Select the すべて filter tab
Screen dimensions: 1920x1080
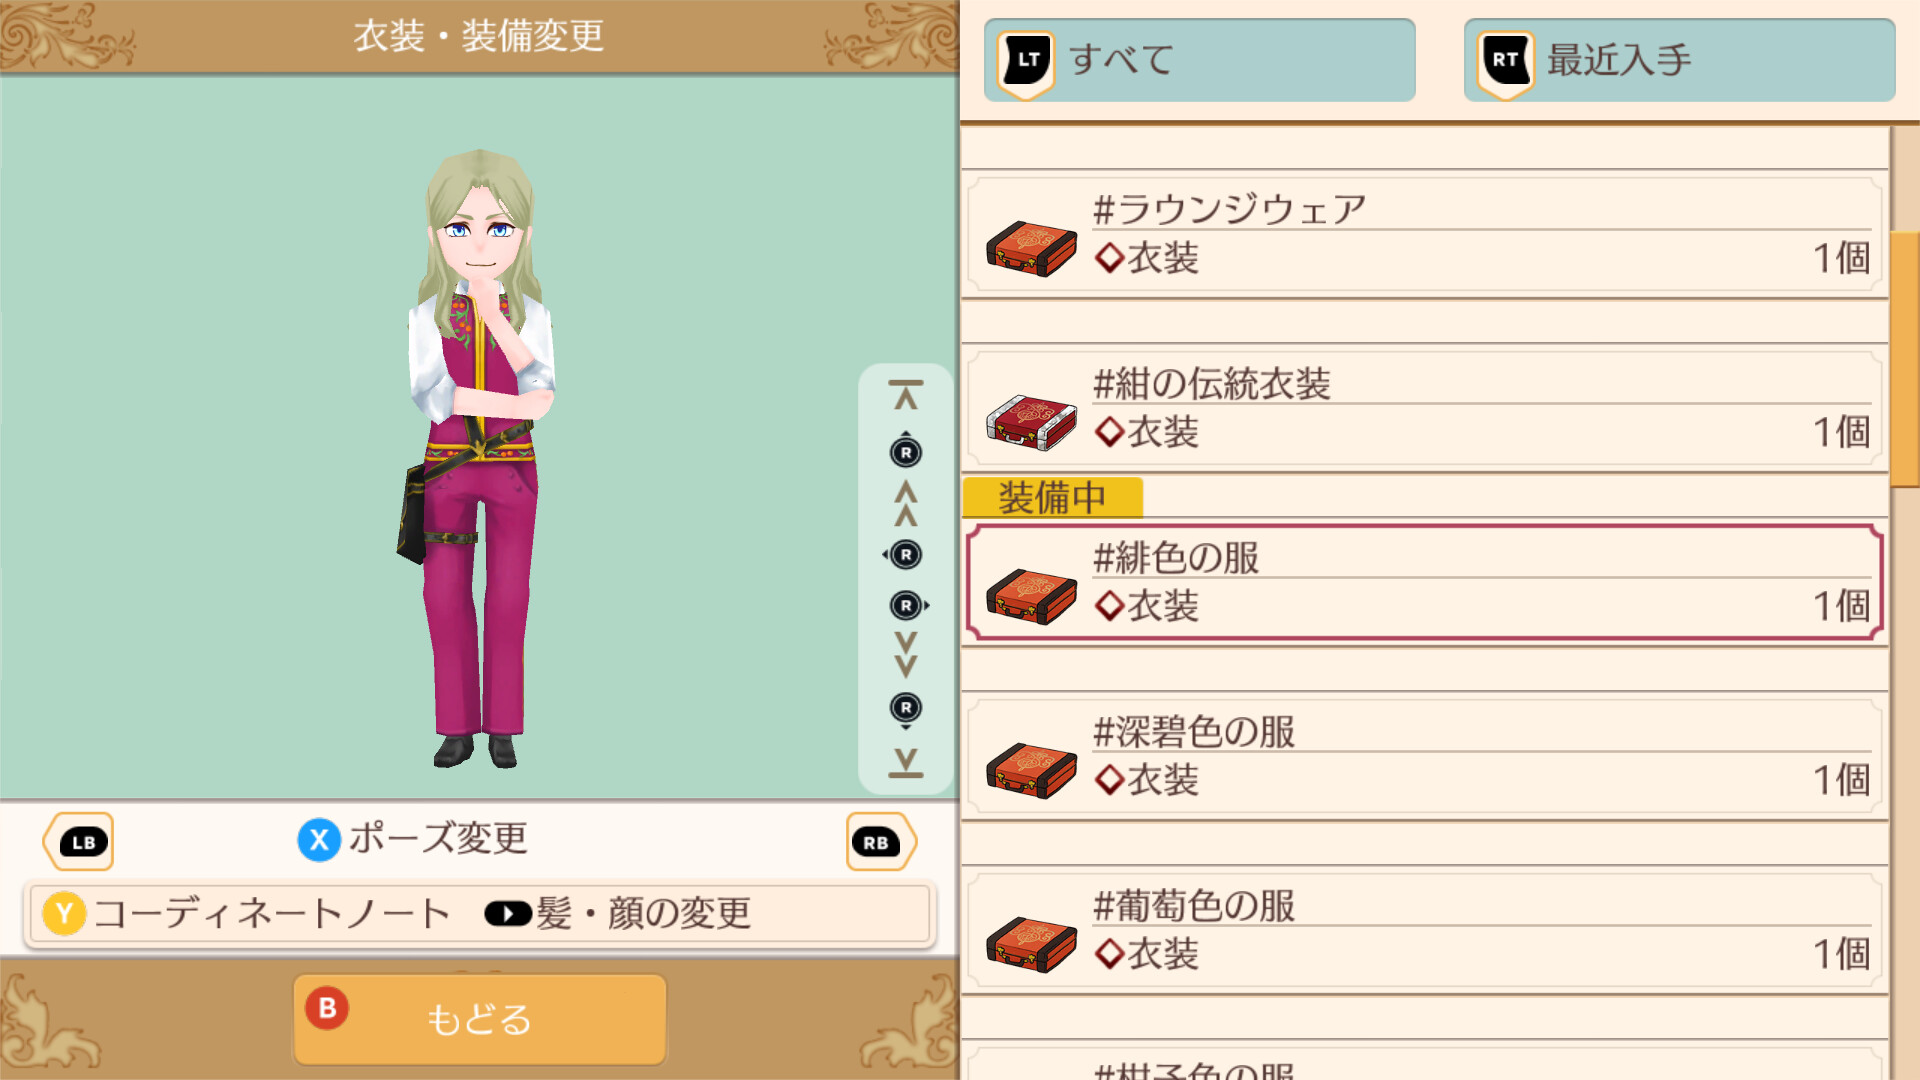(1199, 60)
